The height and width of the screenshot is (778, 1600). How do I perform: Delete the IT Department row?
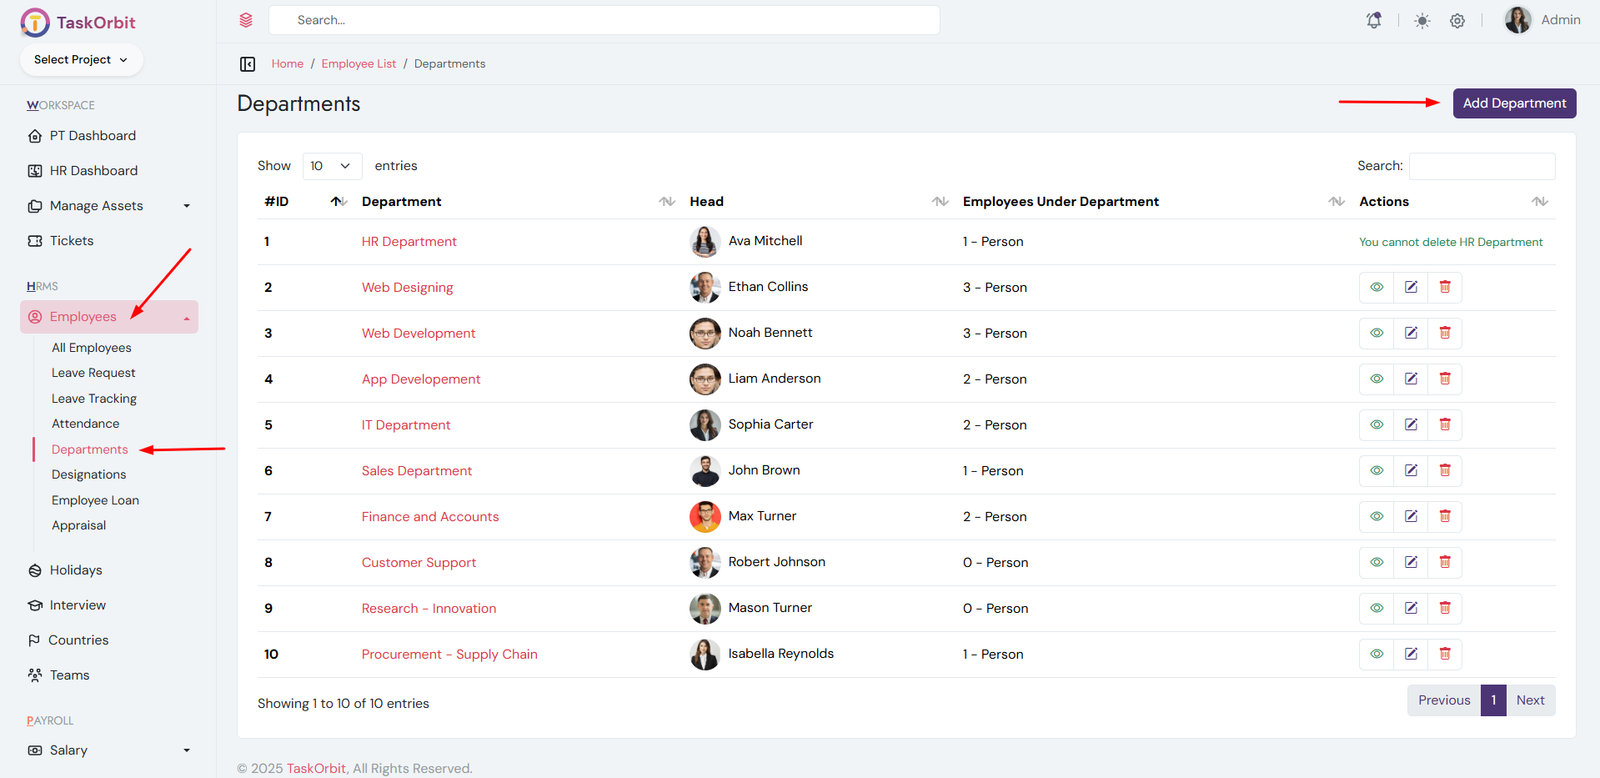tap(1445, 425)
